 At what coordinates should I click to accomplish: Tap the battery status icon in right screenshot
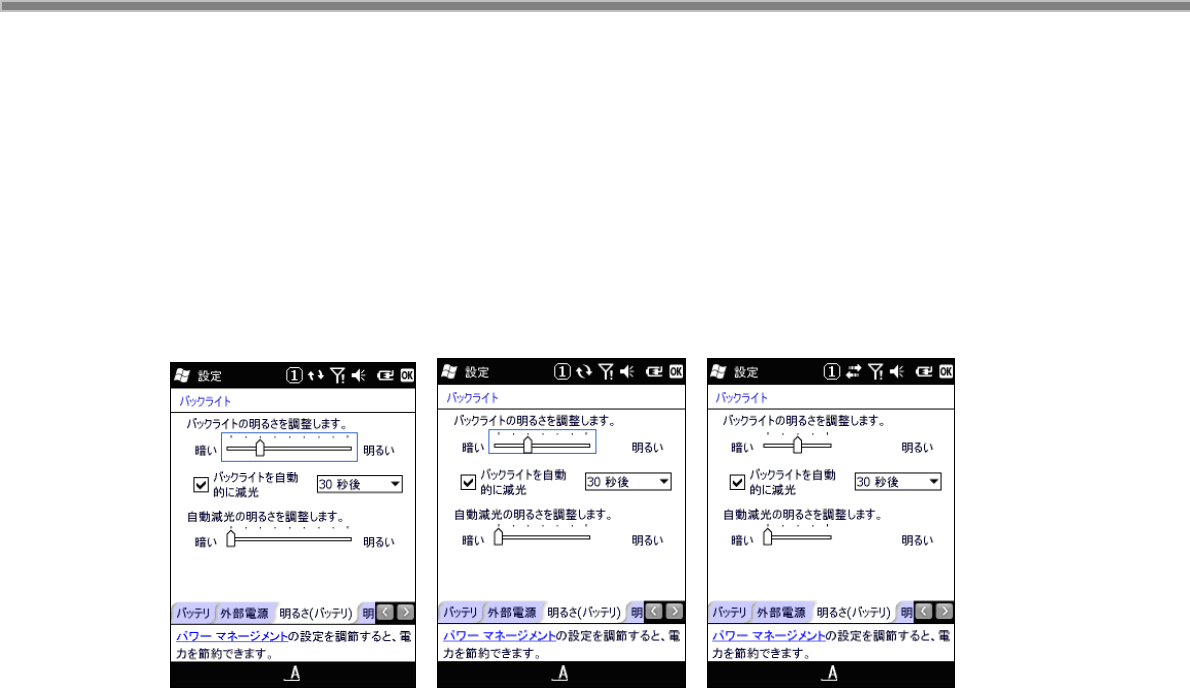point(924,372)
